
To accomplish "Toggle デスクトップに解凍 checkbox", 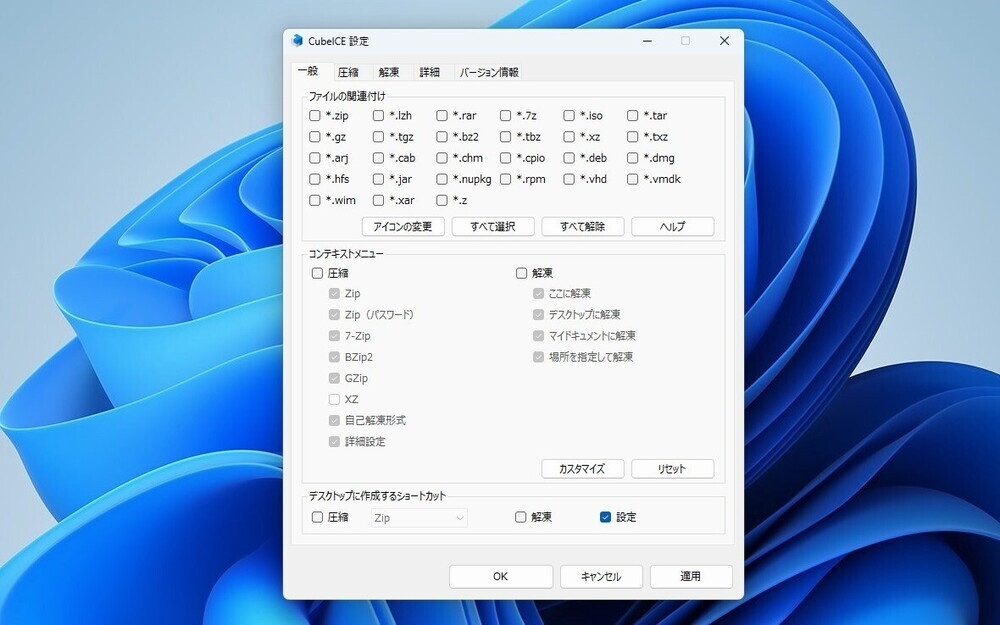I will click(538, 314).
